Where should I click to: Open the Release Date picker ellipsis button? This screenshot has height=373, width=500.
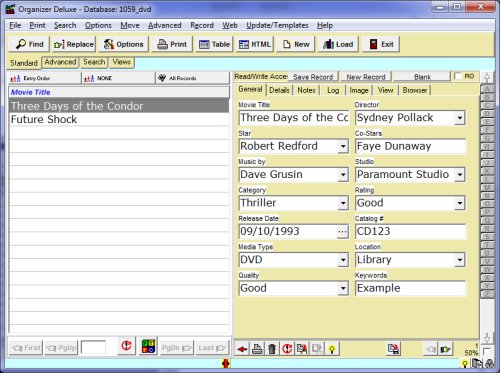coord(342,231)
